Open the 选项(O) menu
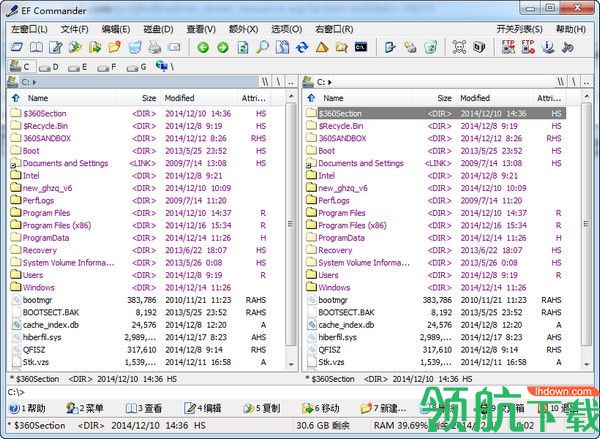 287,29
